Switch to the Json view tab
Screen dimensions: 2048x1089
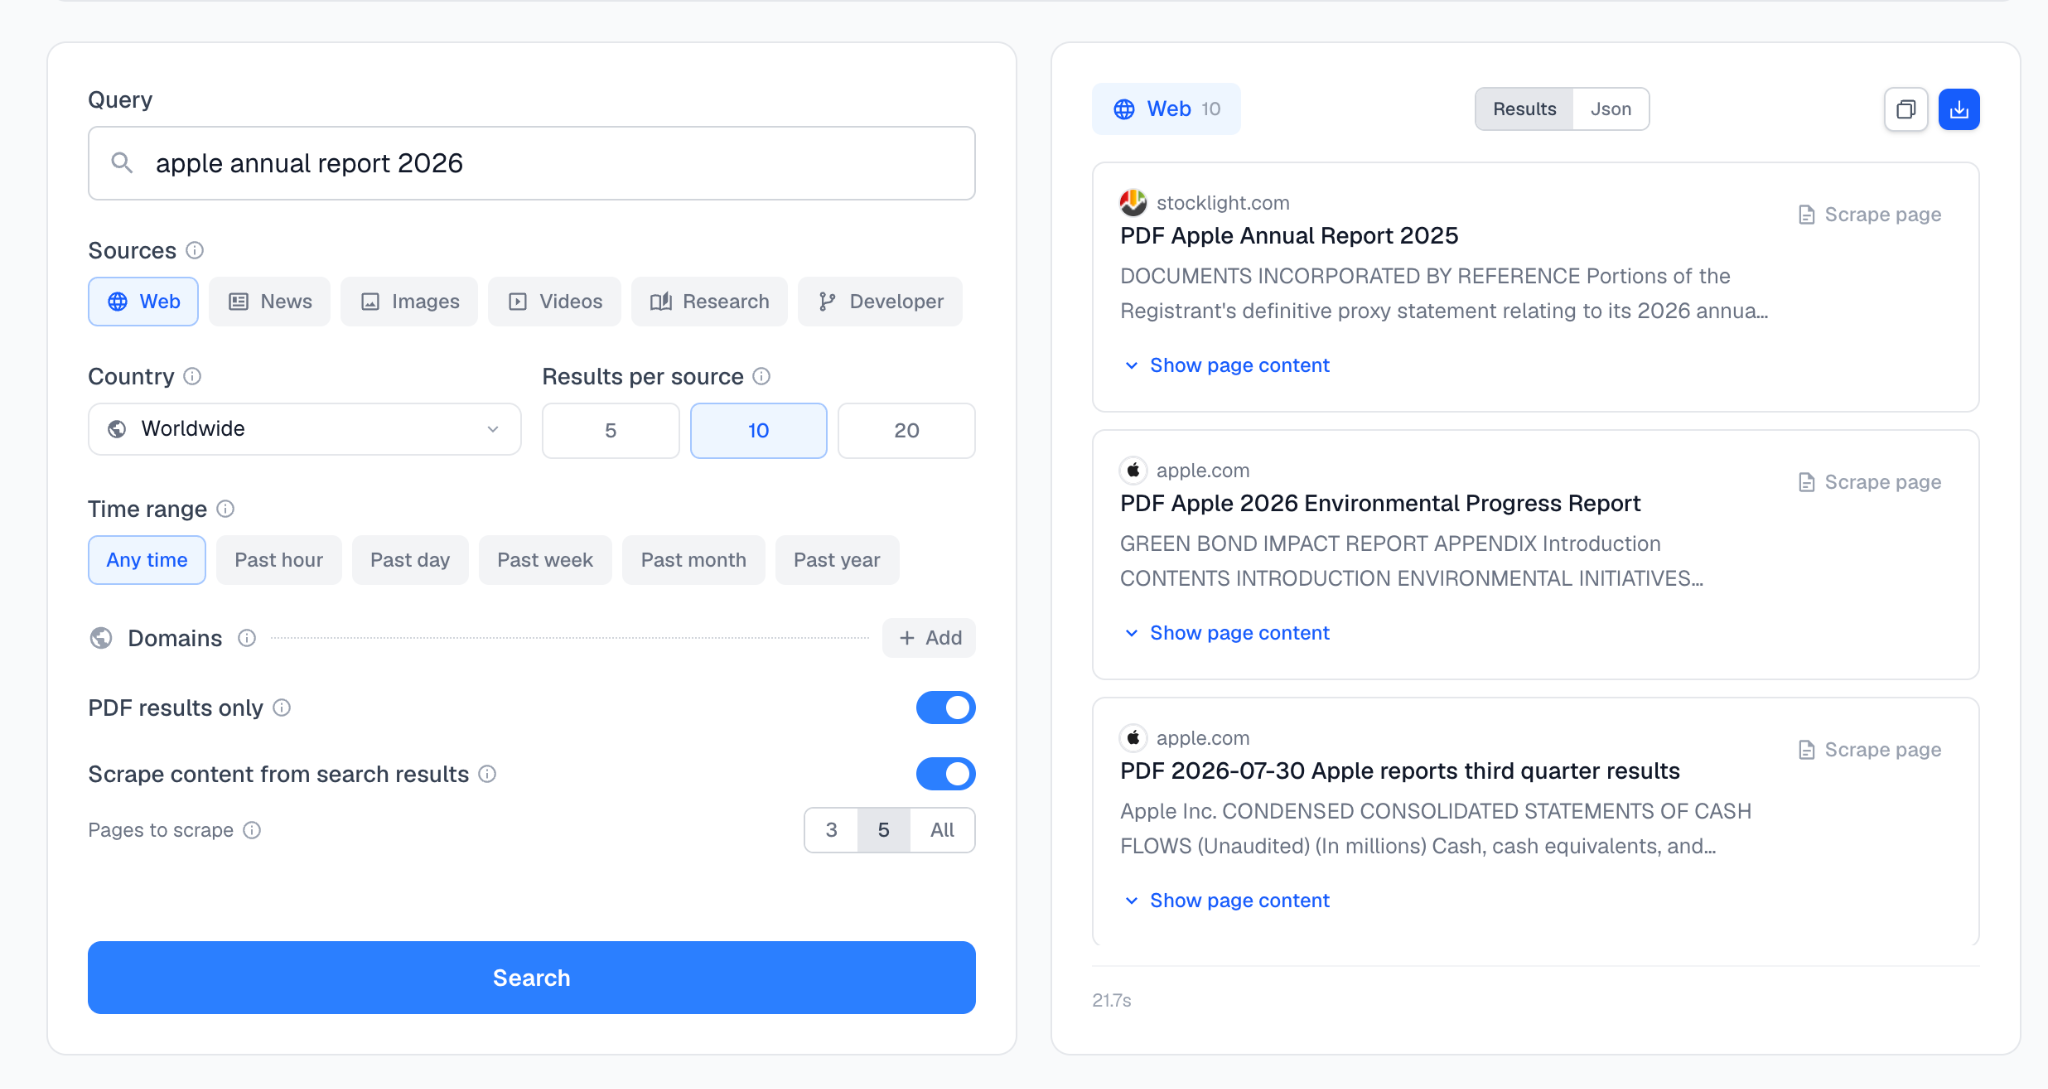point(1611,109)
